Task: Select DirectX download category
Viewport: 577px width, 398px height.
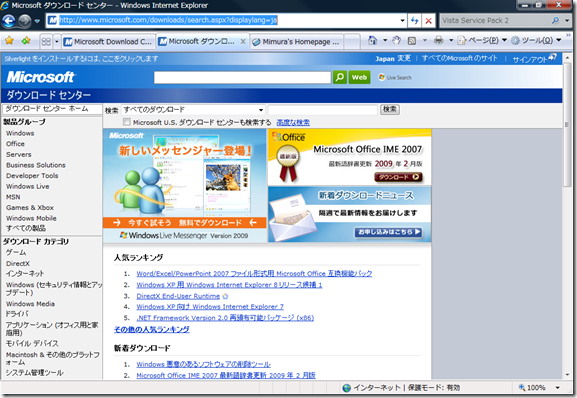Action: (x=18, y=263)
